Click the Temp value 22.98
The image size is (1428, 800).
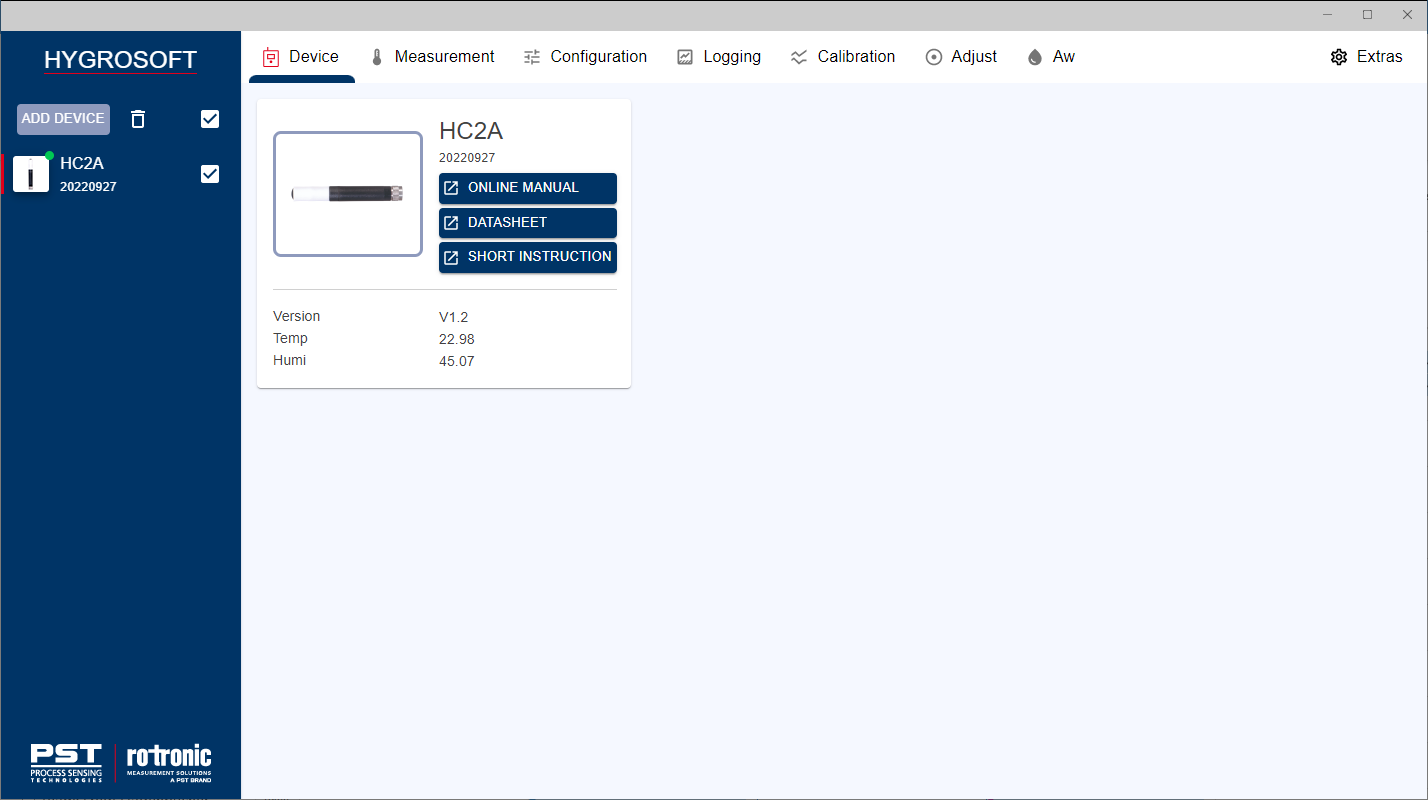pos(457,339)
